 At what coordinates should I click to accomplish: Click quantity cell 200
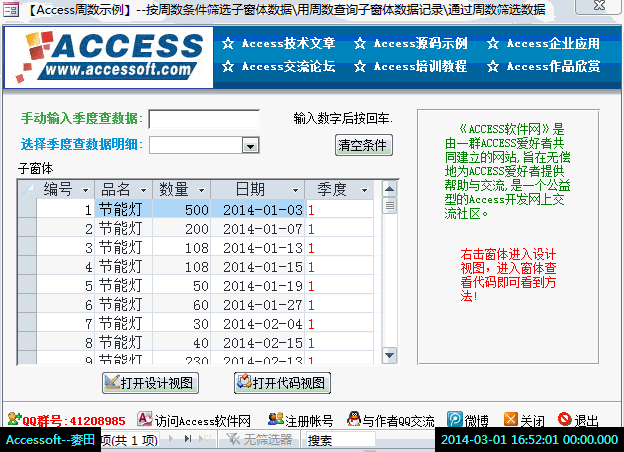pyautogui.click(x=182, y=228)
